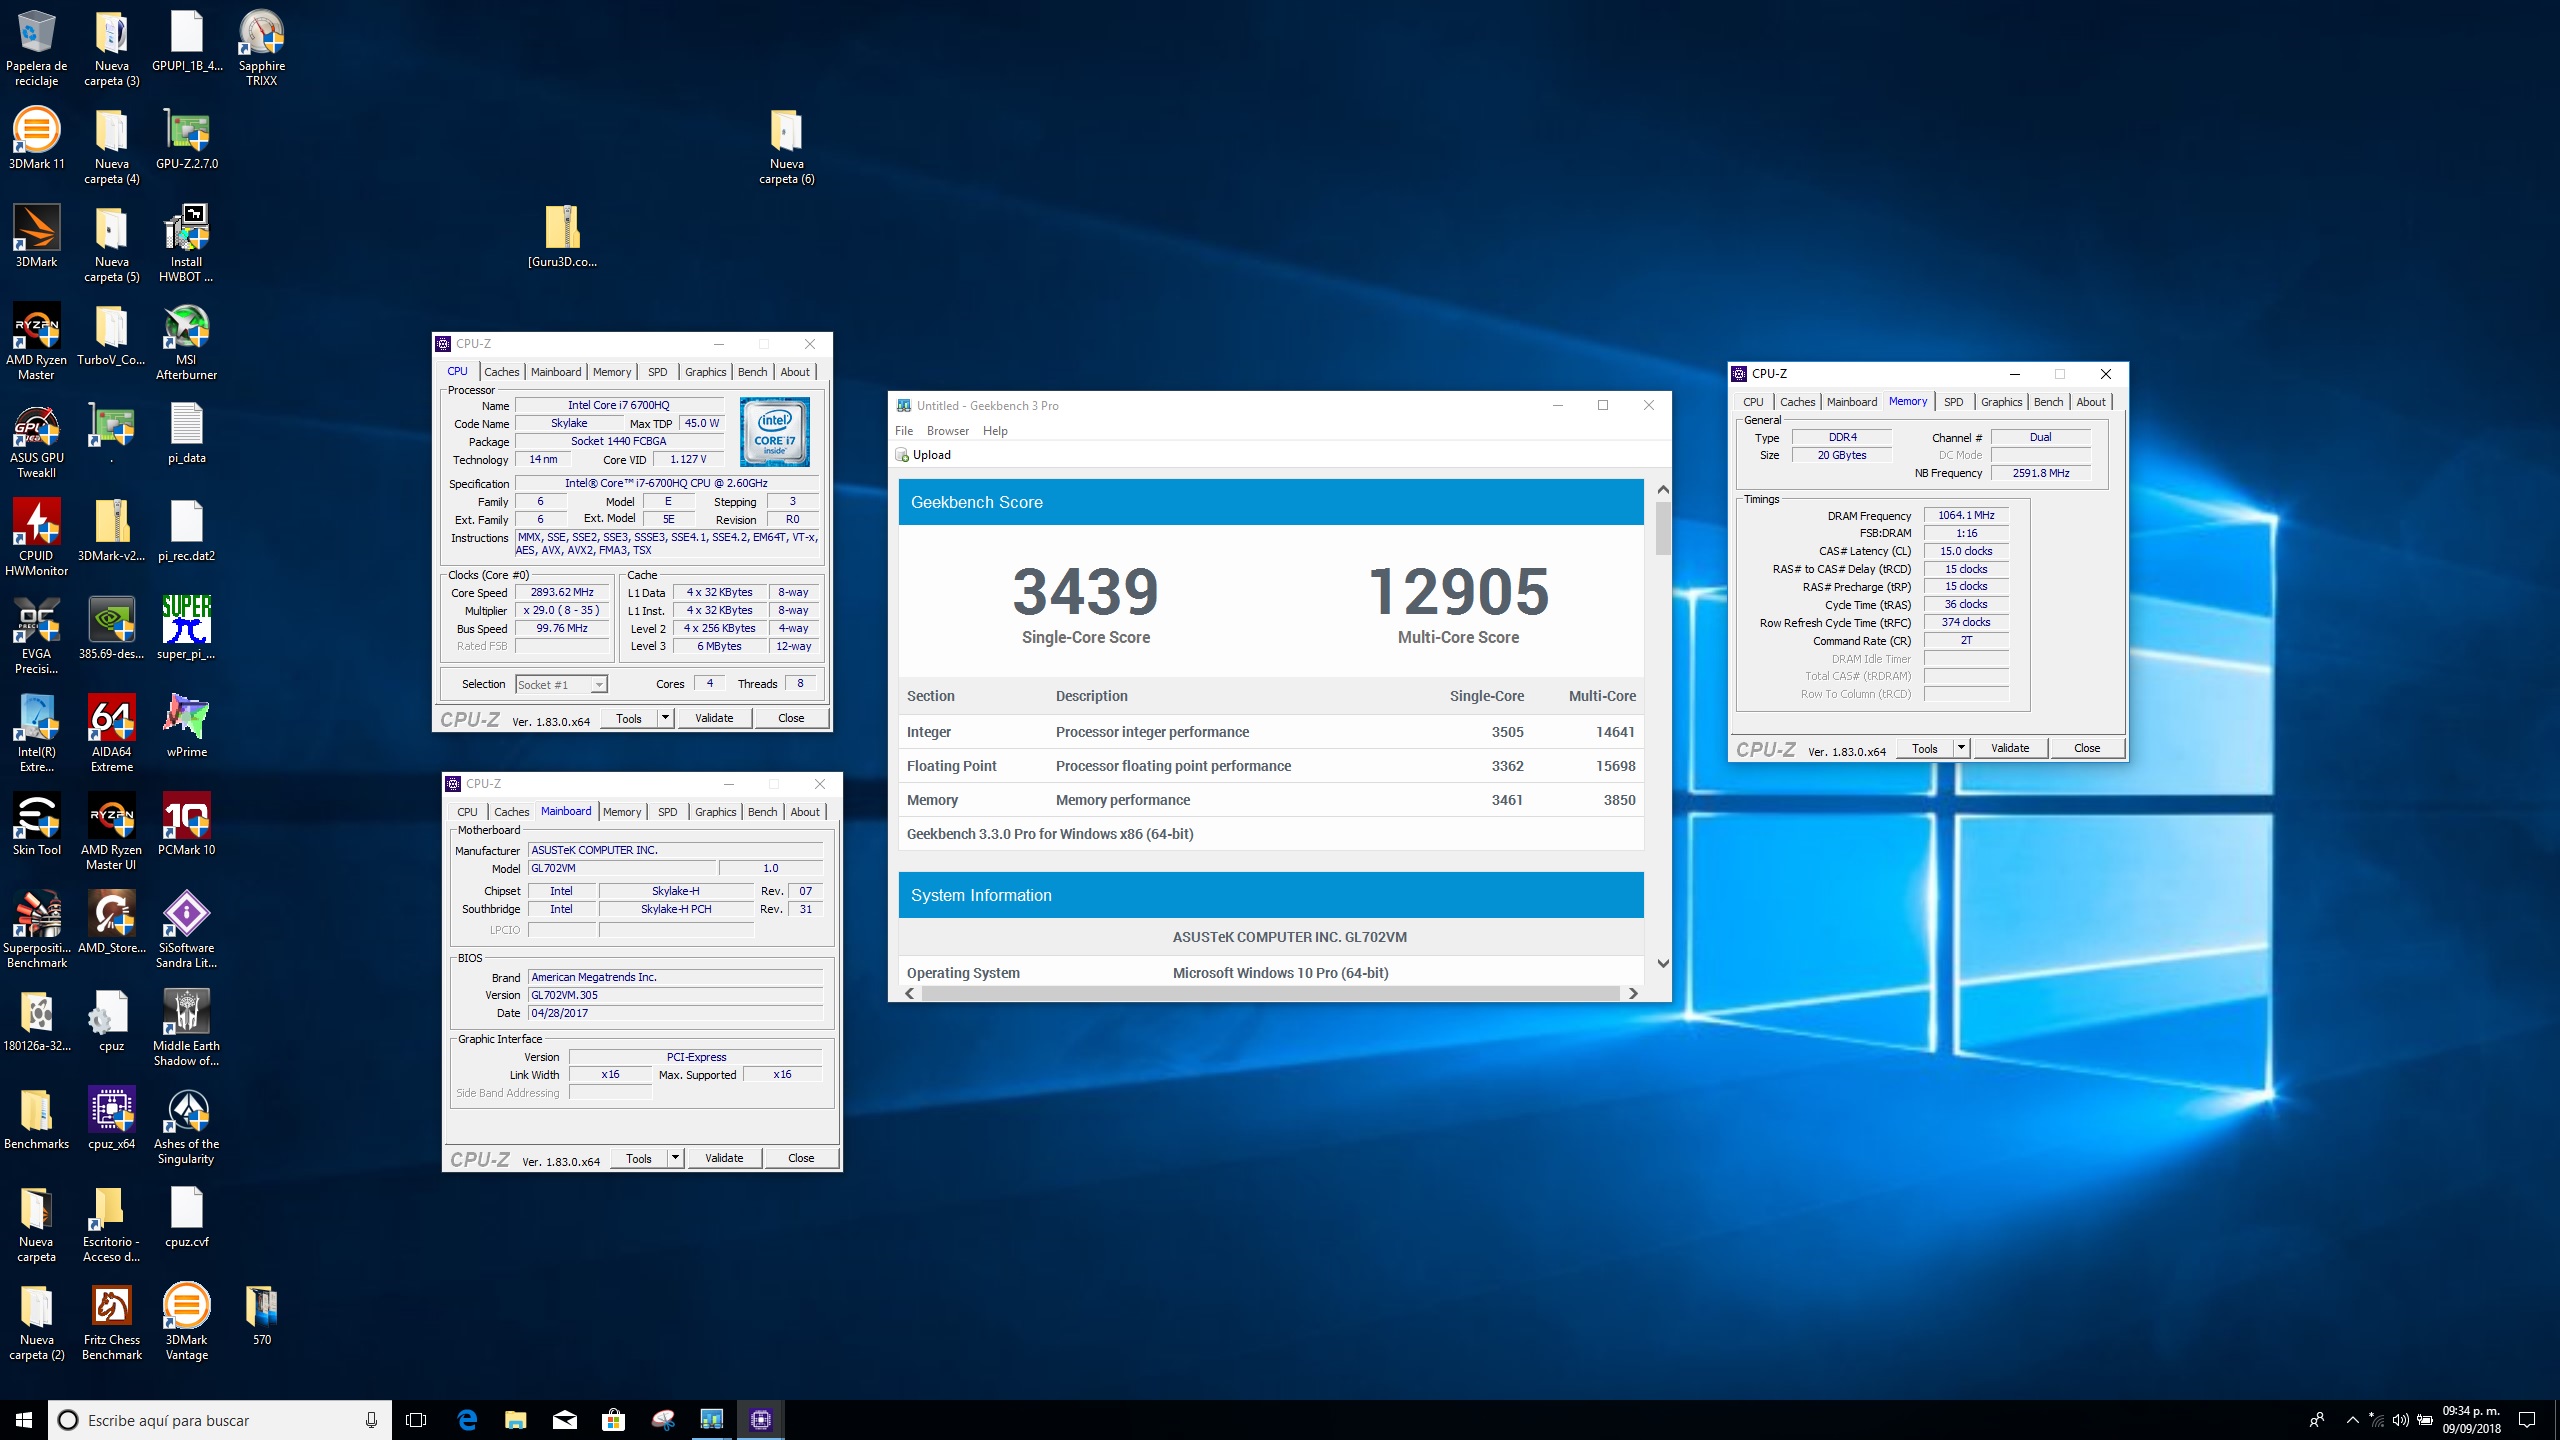Viewport: 2560px width, 1440px height.
Task: Select the EVGA Precision desktop icon
Action: click(36, 637)
